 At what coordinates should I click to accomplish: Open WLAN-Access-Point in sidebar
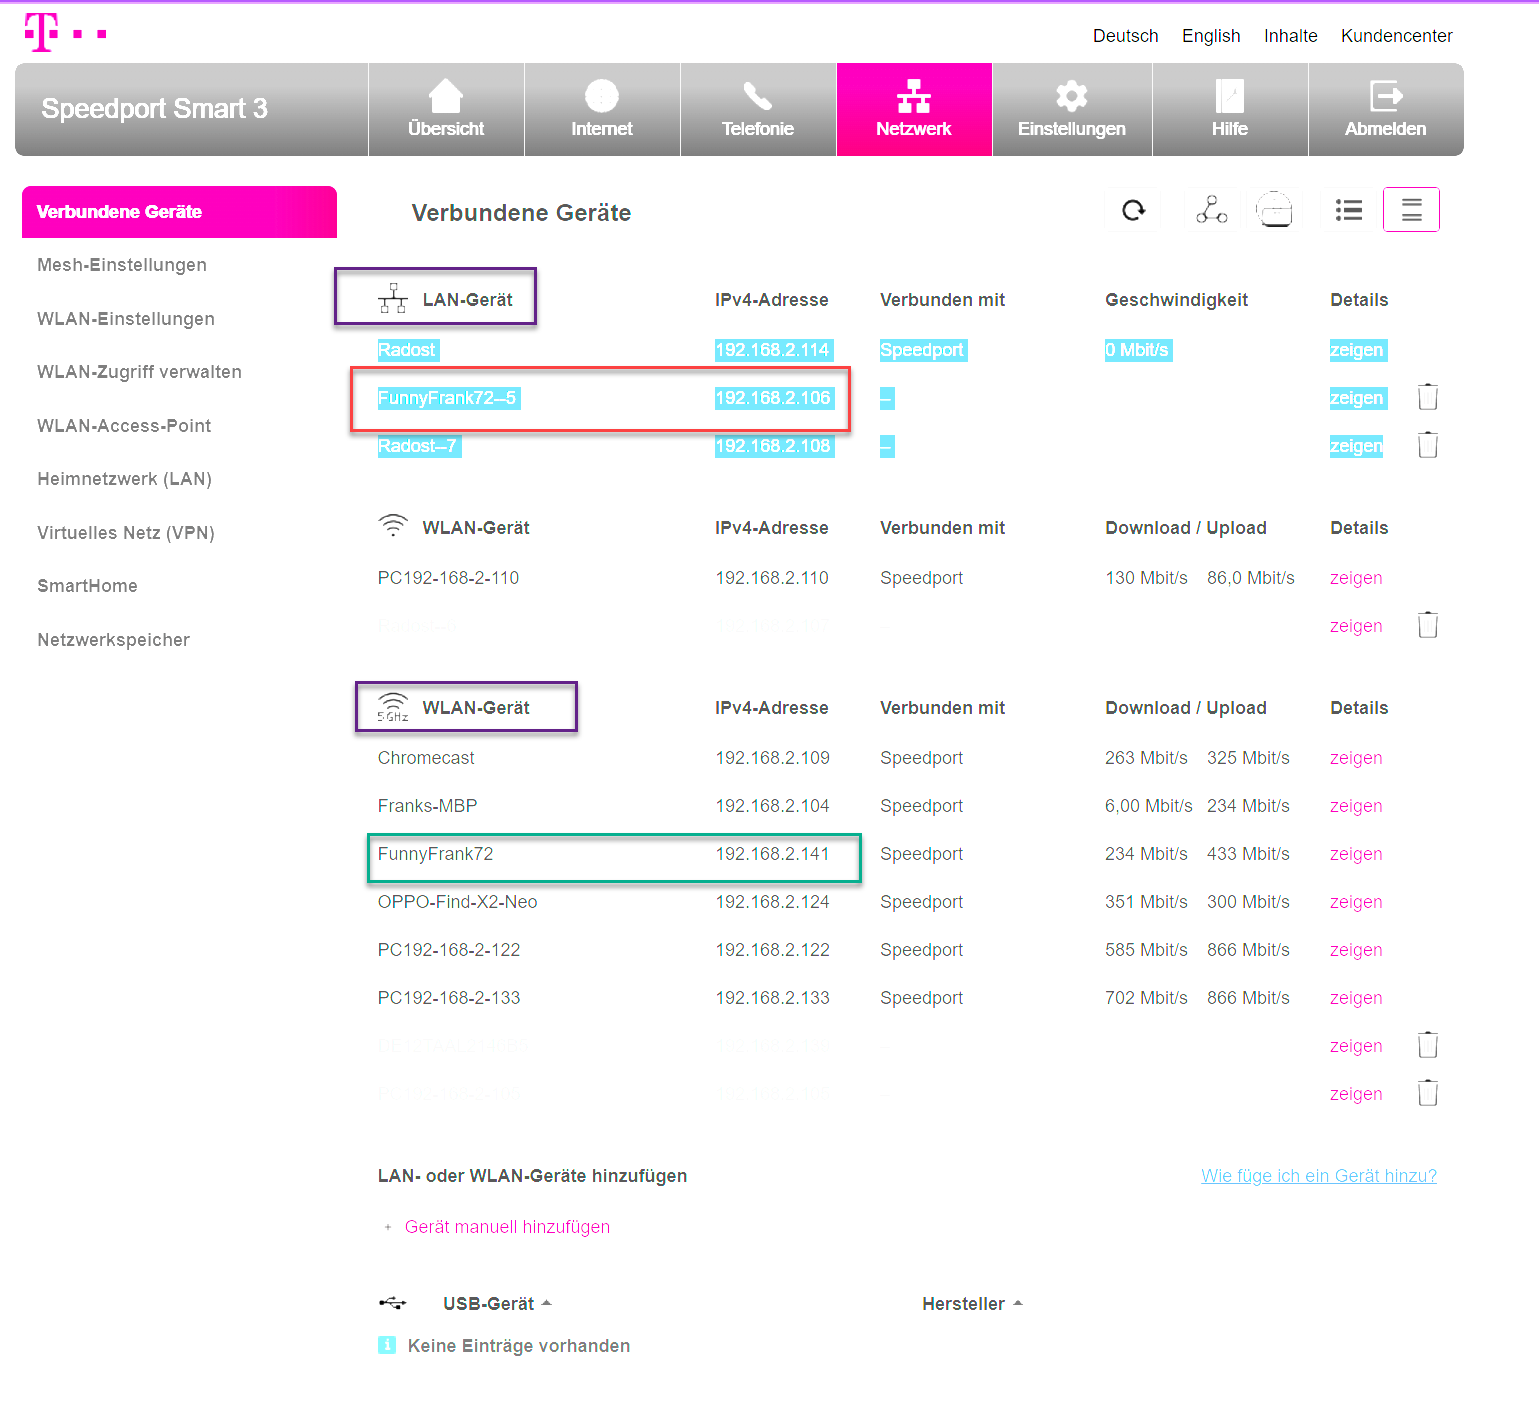[124, 426]
